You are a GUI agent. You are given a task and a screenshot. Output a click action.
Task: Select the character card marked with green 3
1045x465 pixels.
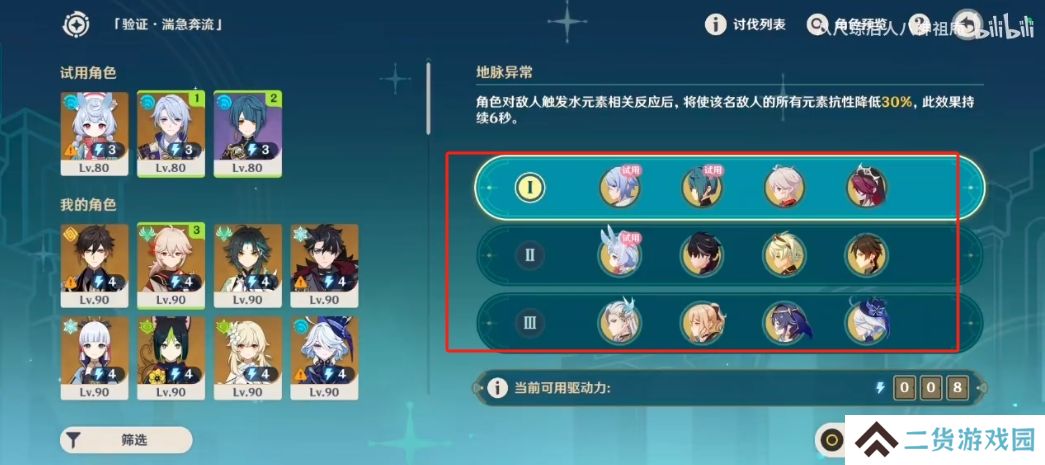coord(171,266)
